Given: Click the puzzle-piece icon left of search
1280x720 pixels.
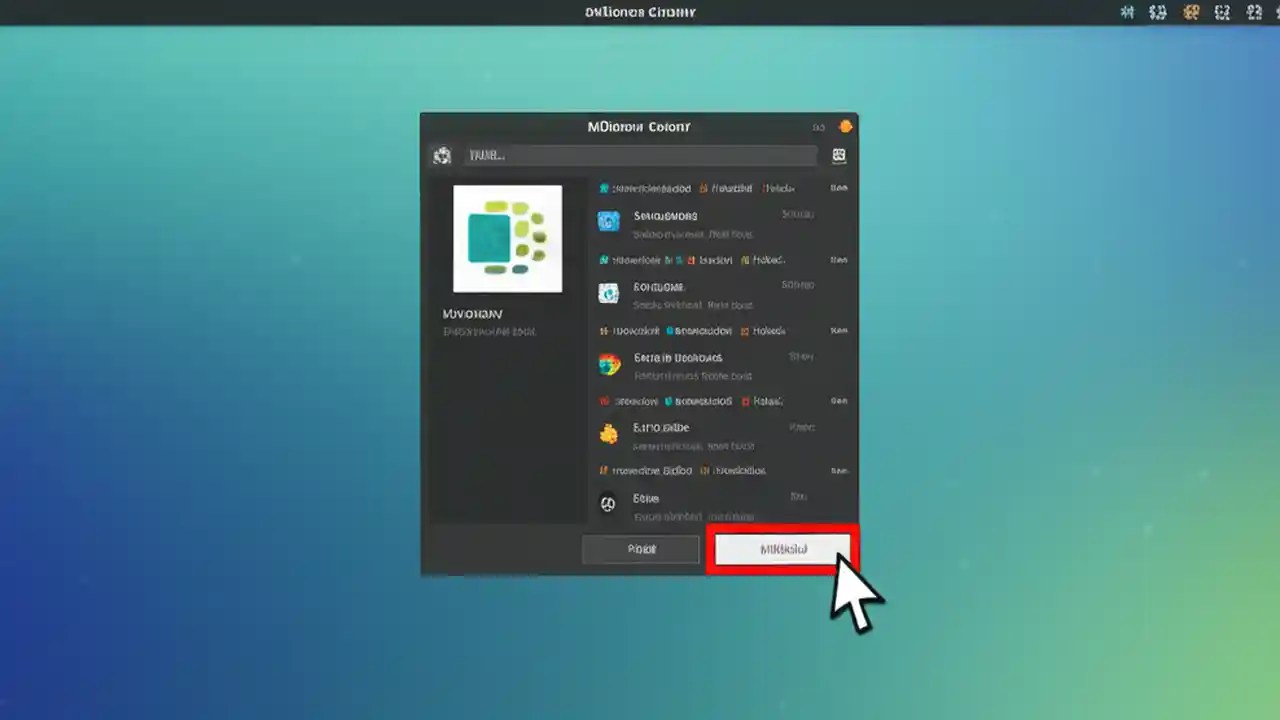Looking at the screenshot, I should point(443,155).
